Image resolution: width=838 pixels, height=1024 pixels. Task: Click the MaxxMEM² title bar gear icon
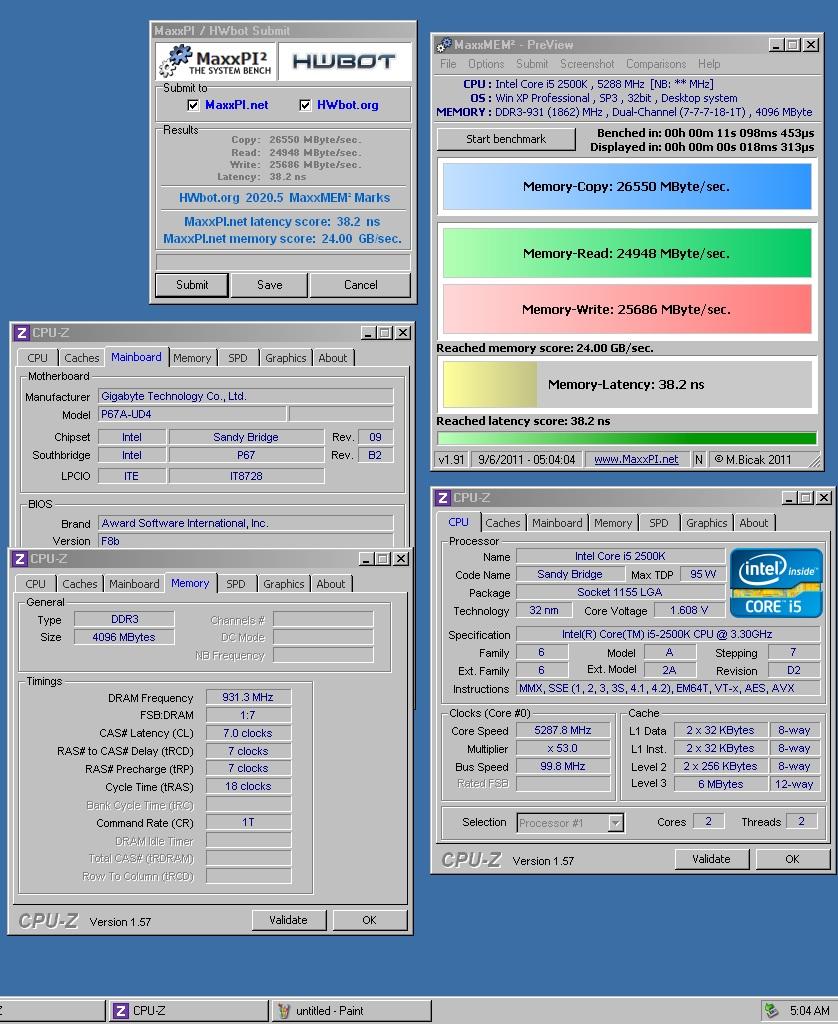(x=443, y=44)
